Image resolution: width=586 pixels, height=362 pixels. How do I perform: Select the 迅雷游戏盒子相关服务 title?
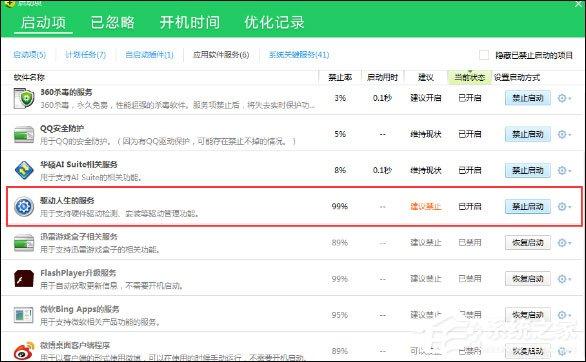tap(79, 236)
